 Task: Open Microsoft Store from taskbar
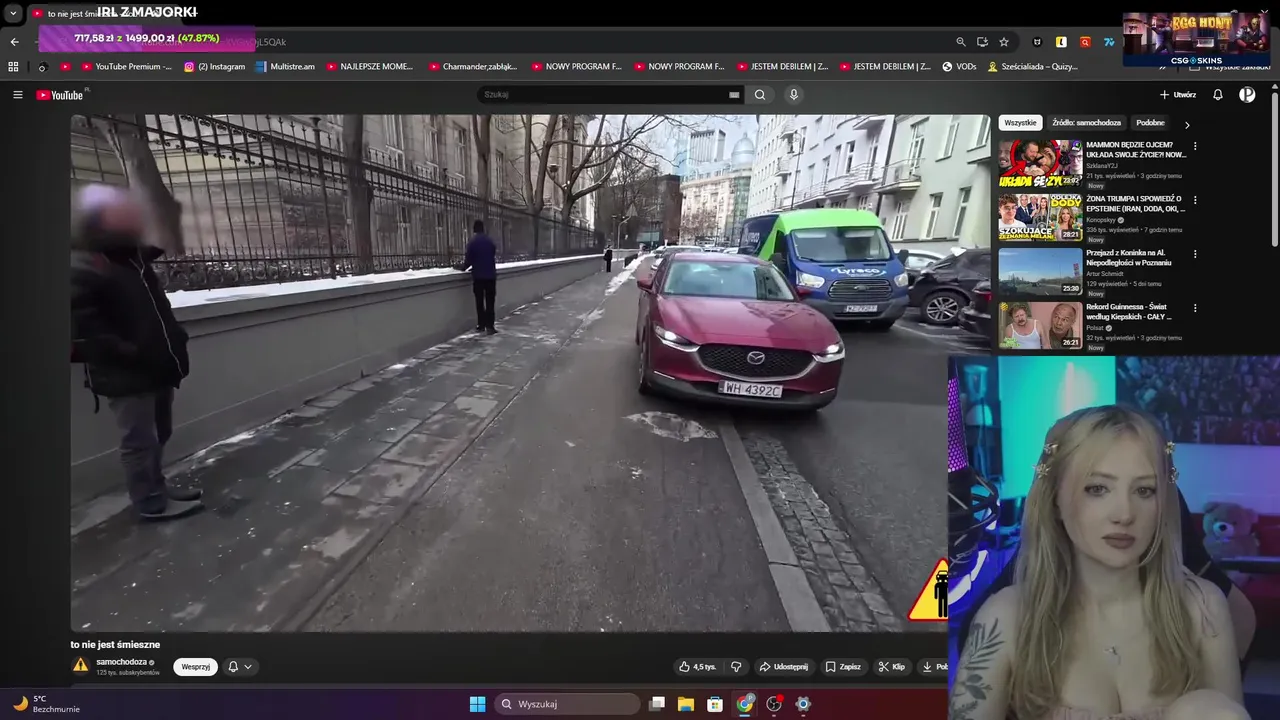pyautogui.click(x=715, y=704)
